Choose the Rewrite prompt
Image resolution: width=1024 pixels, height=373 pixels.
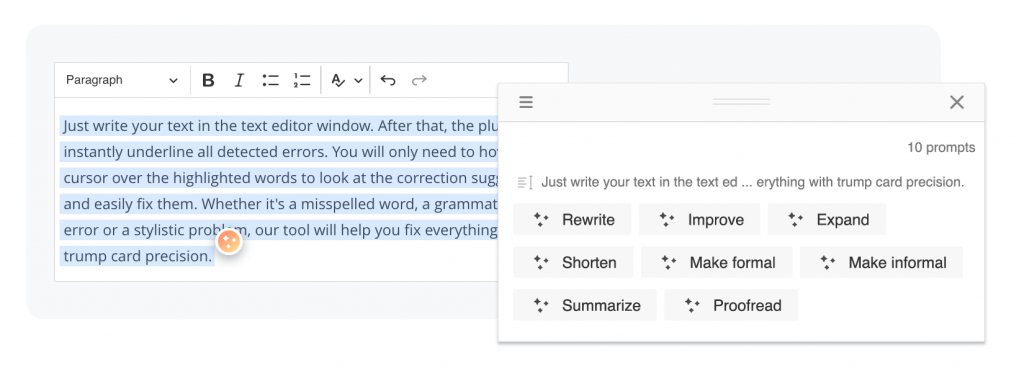click(x=572, y=219)
